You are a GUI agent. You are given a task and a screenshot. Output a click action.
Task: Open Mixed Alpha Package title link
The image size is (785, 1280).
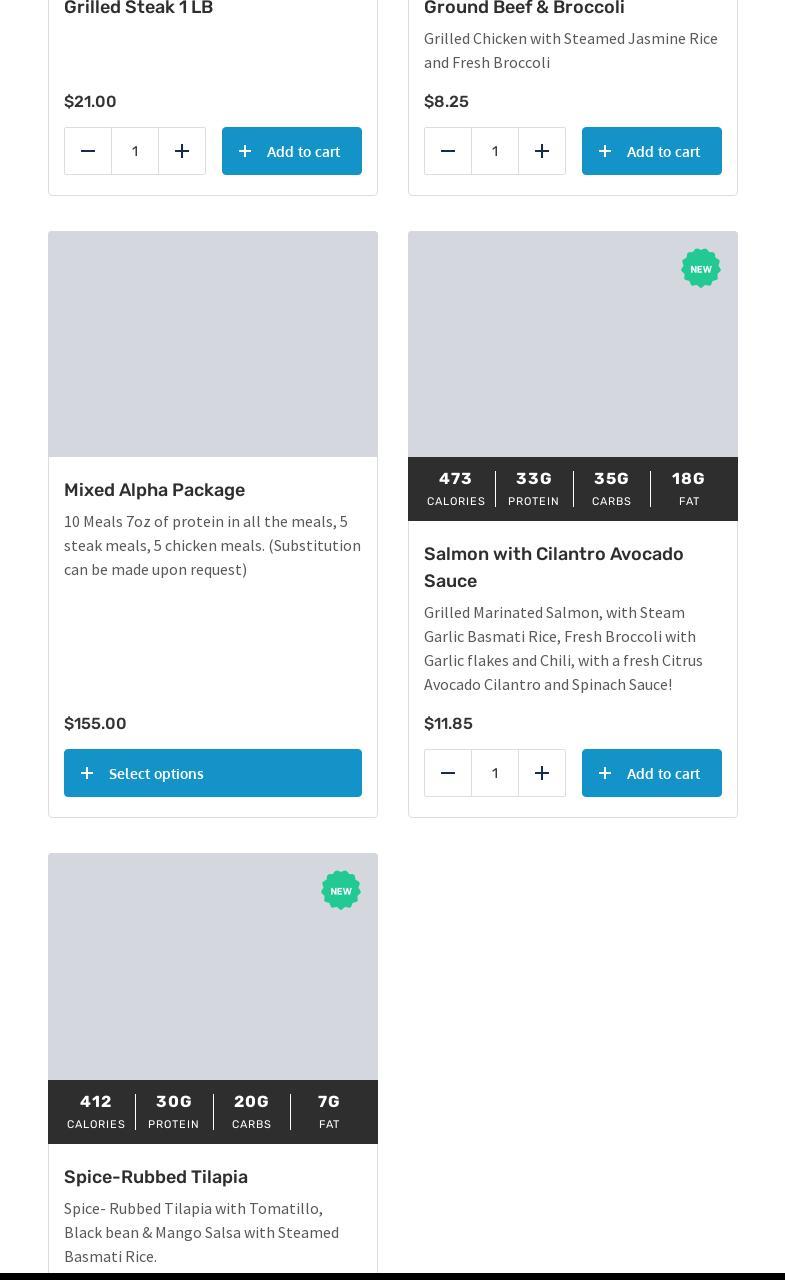click(x=154, y=490)
